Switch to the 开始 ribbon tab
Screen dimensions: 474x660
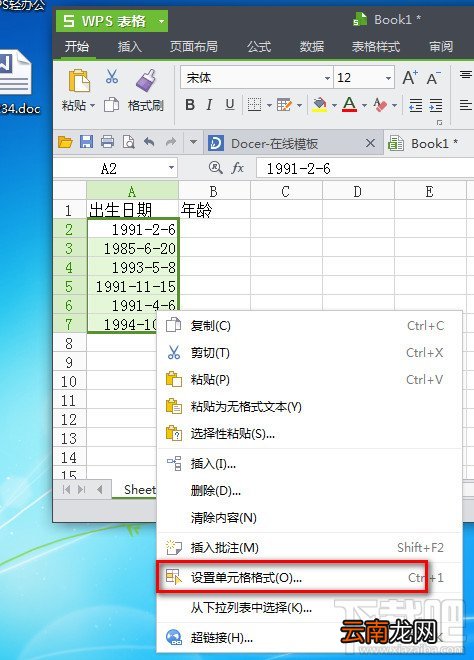tap(77, 46)
